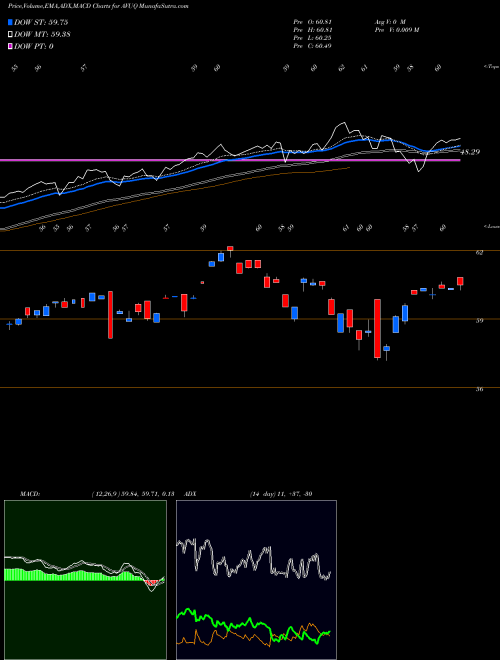Click the 48.29 price label
Image resolution: width=500 pixels, height=660 pixels.
coord(470,152)
